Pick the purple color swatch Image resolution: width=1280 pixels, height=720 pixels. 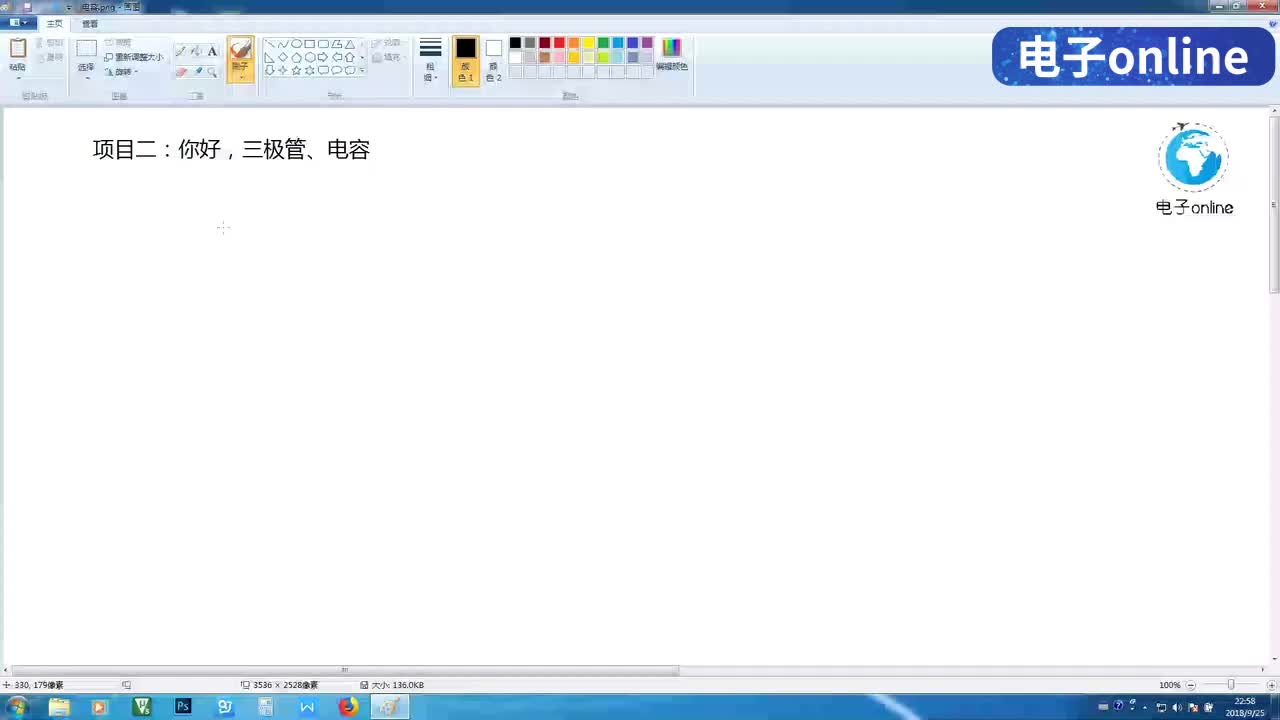coord(647,43)
